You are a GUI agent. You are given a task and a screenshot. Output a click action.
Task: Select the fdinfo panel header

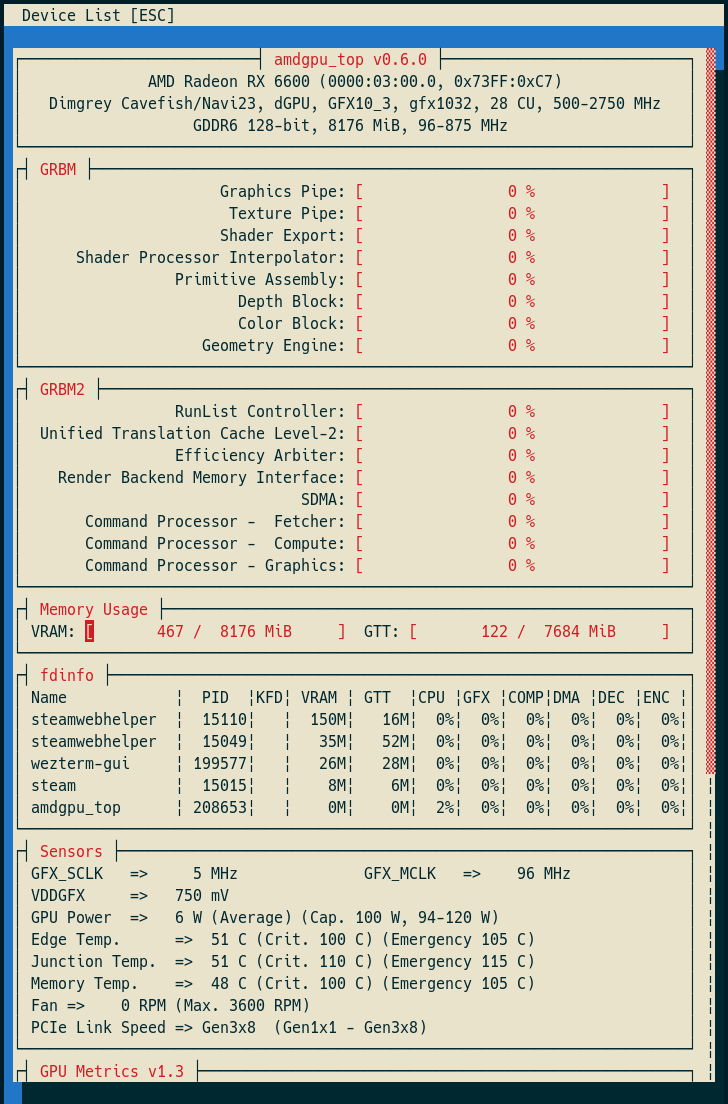(66, 676)
